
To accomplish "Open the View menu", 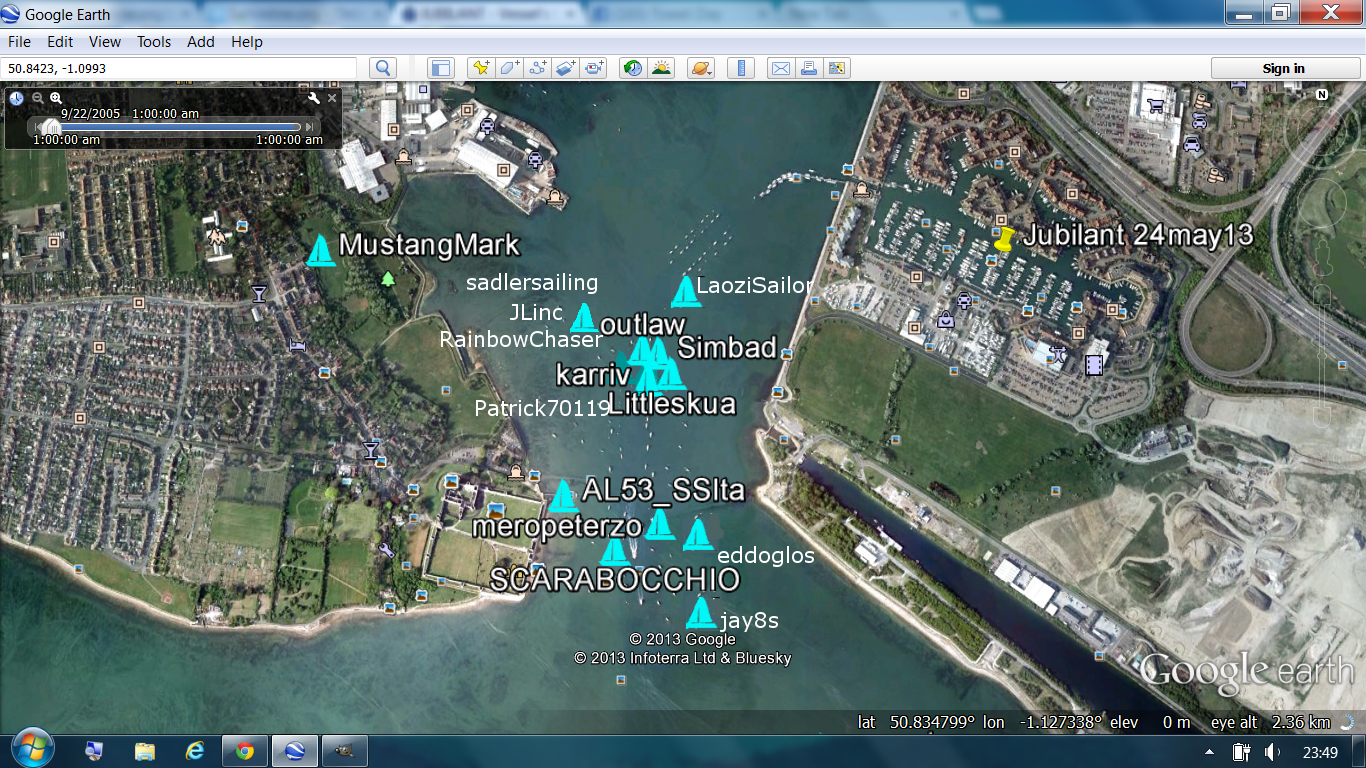I will (x=105, y=42).
